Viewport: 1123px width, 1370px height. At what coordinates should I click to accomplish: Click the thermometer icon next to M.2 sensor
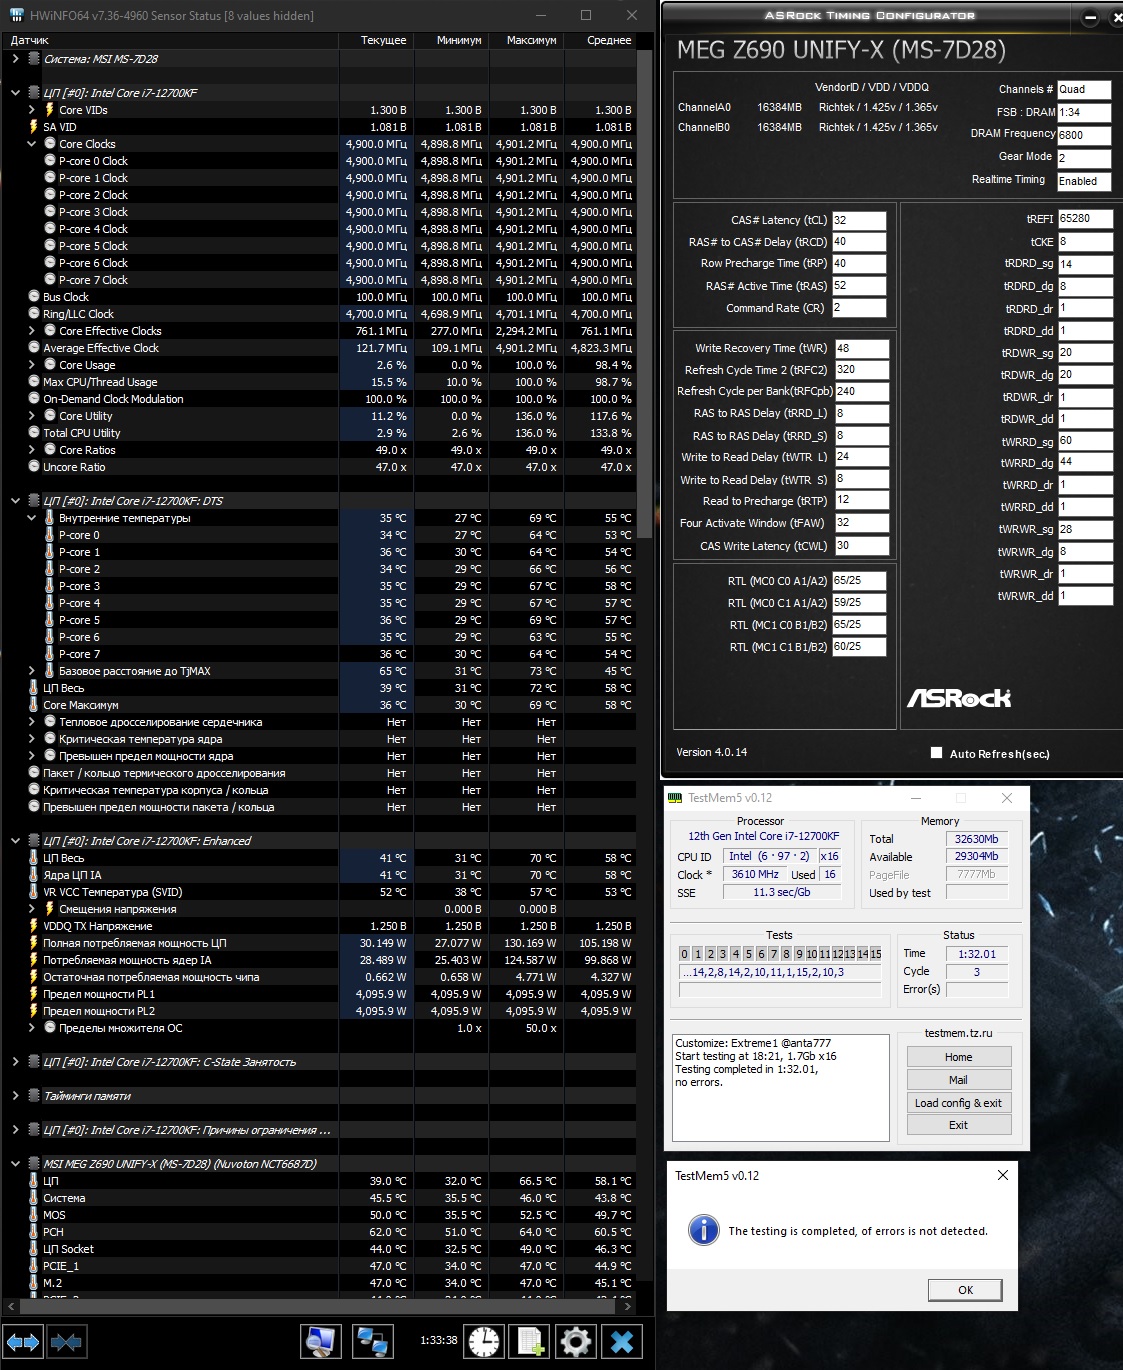coord(33,1283)
